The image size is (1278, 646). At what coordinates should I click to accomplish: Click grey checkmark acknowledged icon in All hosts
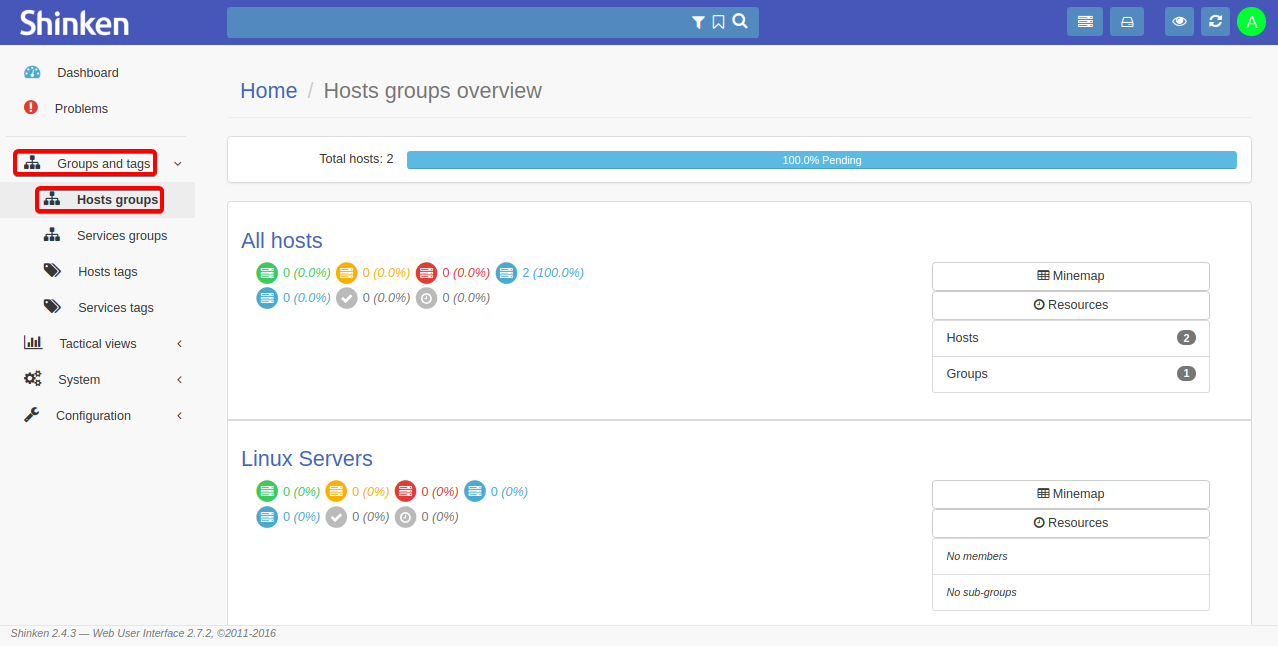347,298
